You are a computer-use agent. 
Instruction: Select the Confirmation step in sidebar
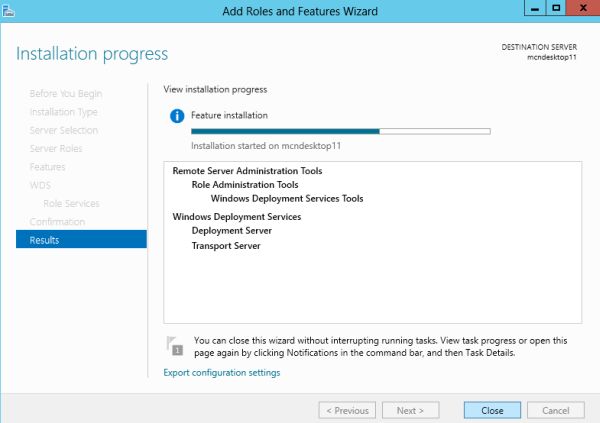coord(57,222)
